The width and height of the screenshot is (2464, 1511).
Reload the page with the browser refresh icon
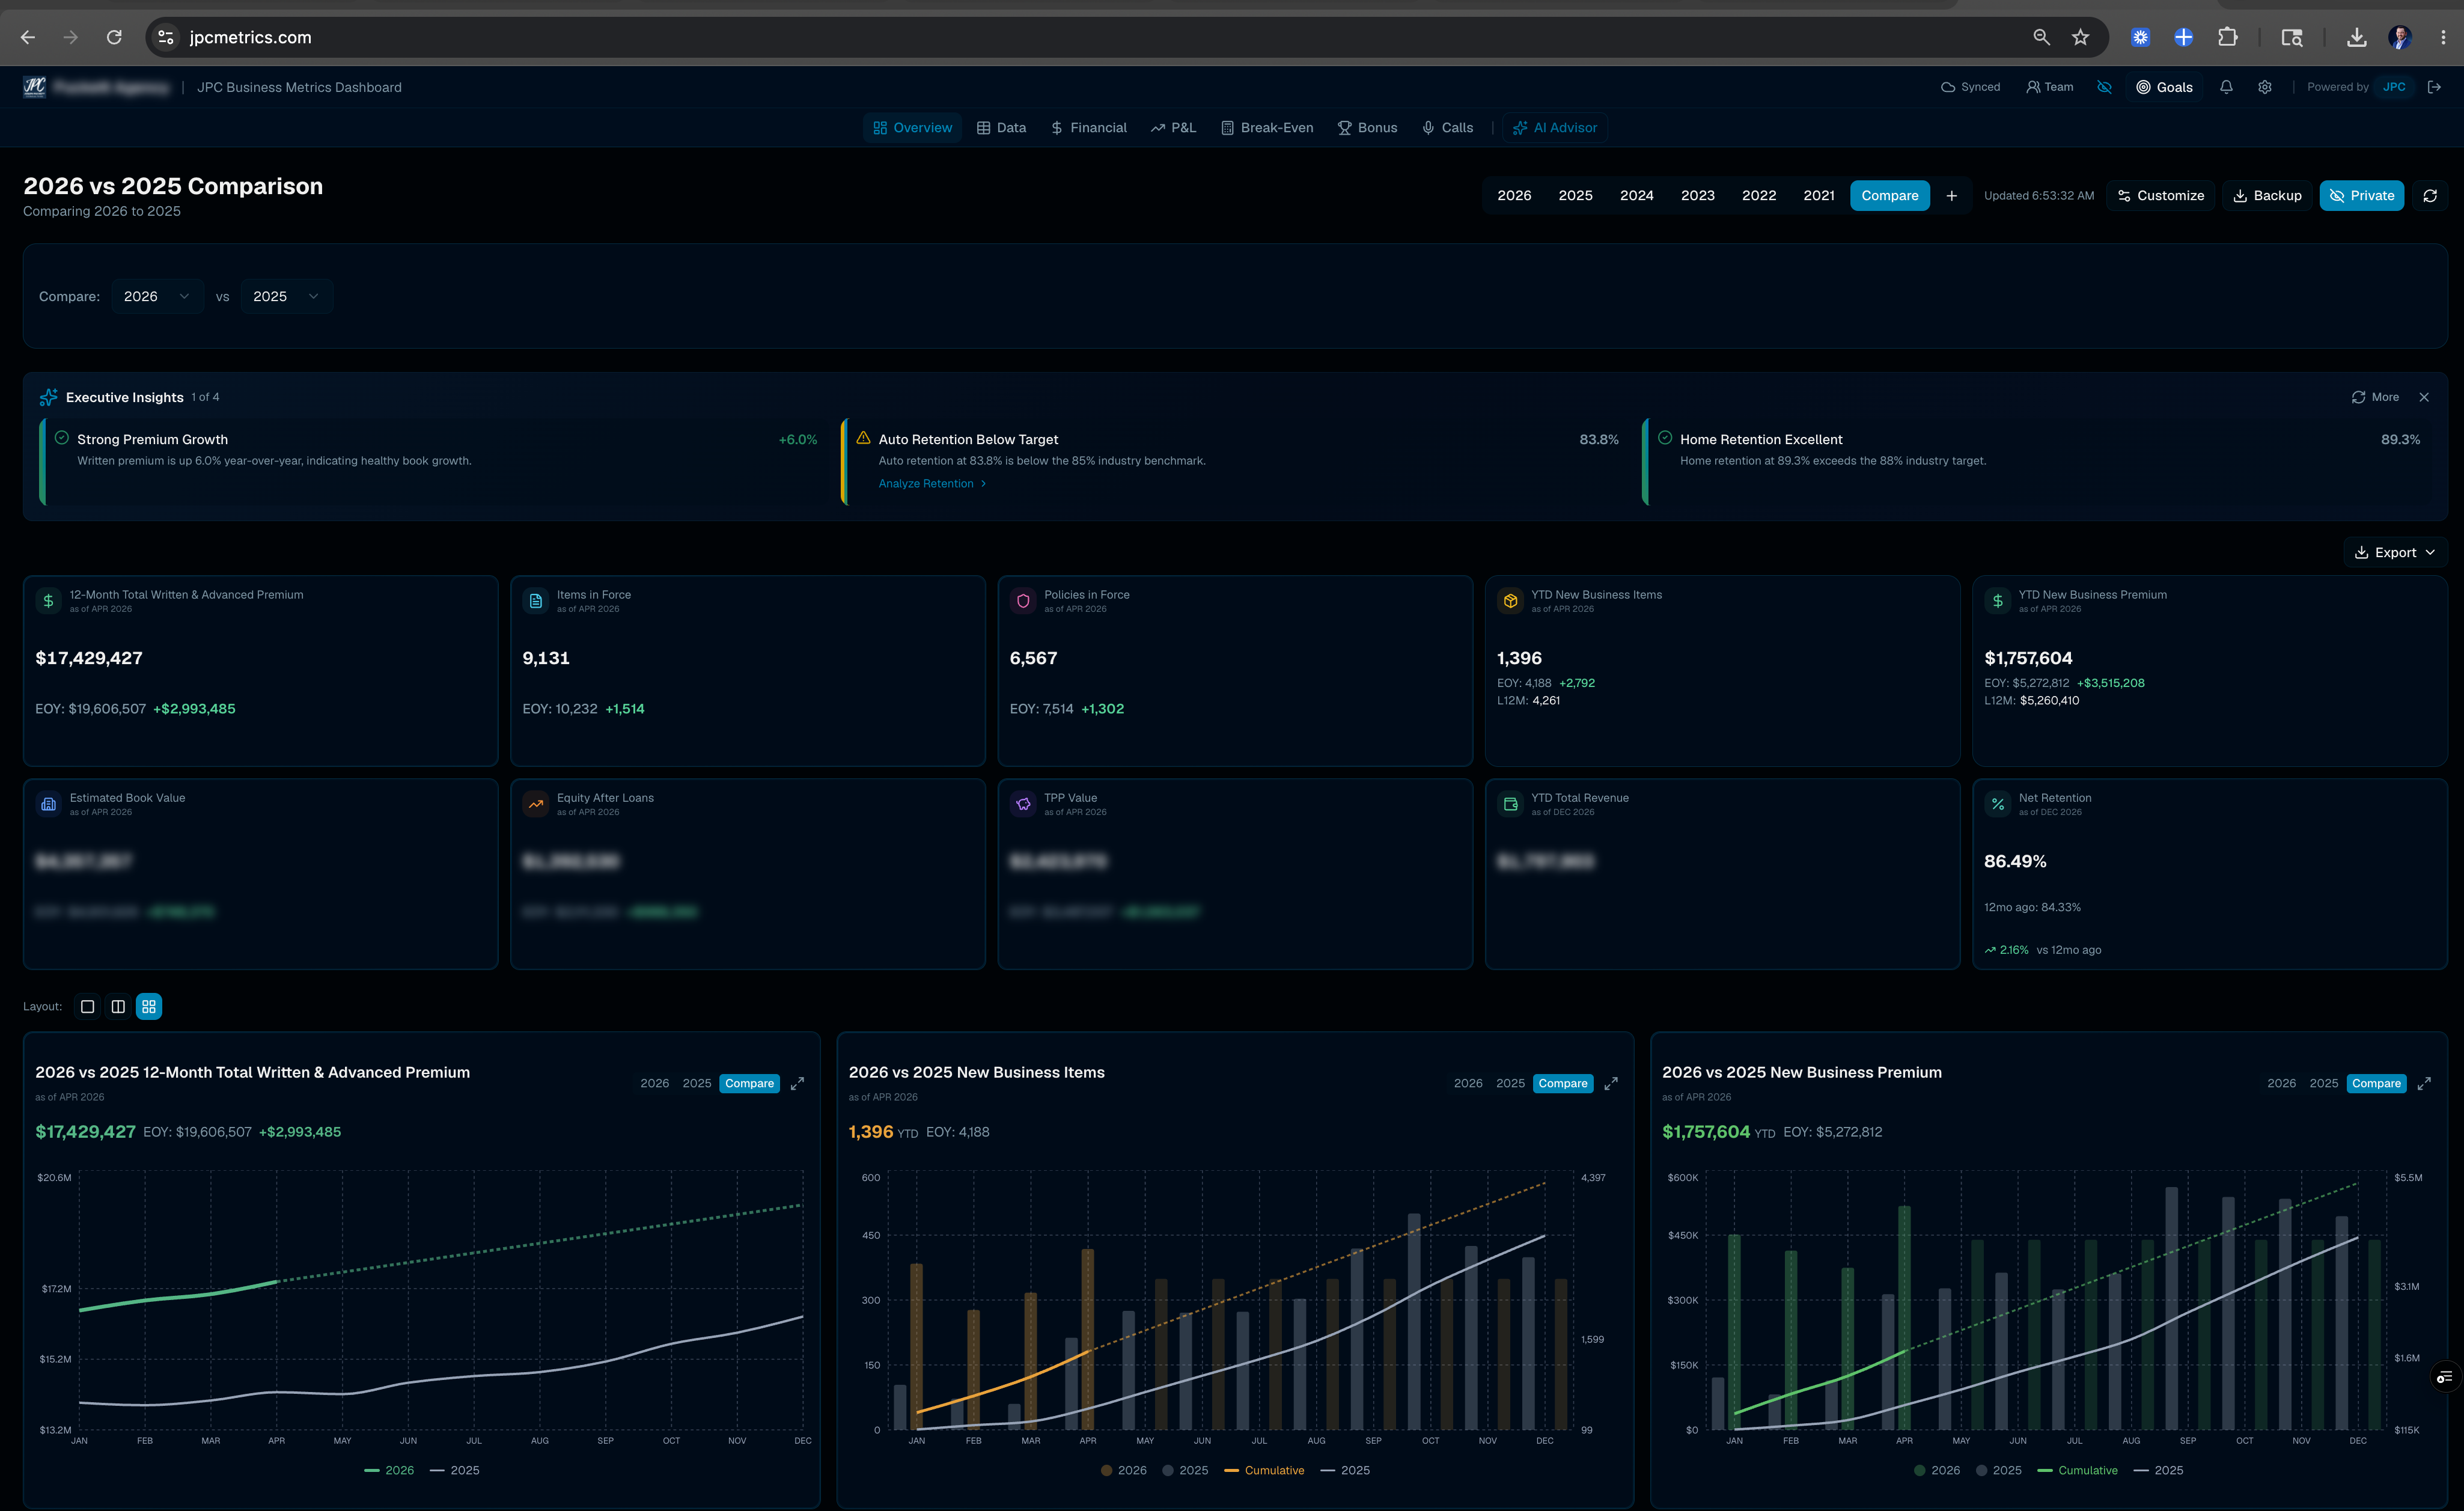coord(114,37)
